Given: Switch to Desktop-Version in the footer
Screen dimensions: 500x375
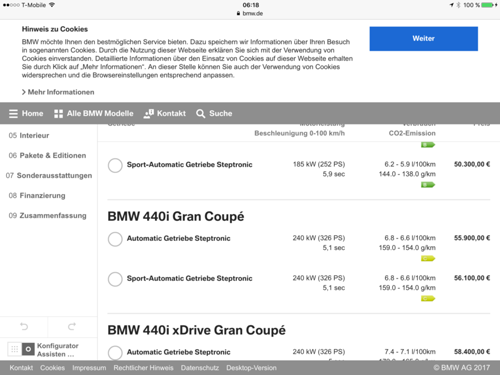Looking at the screenshot, I should 251,368.
